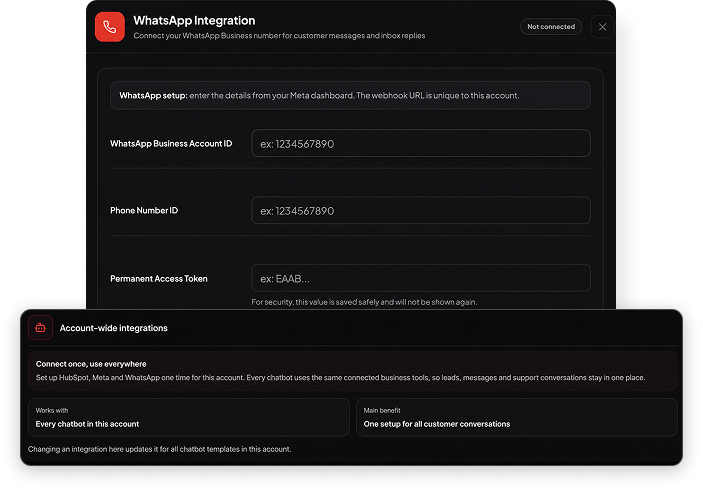Click the Connect once, use everywhere heading
Viewport: 703px width, 490px height.
[91, 364]
